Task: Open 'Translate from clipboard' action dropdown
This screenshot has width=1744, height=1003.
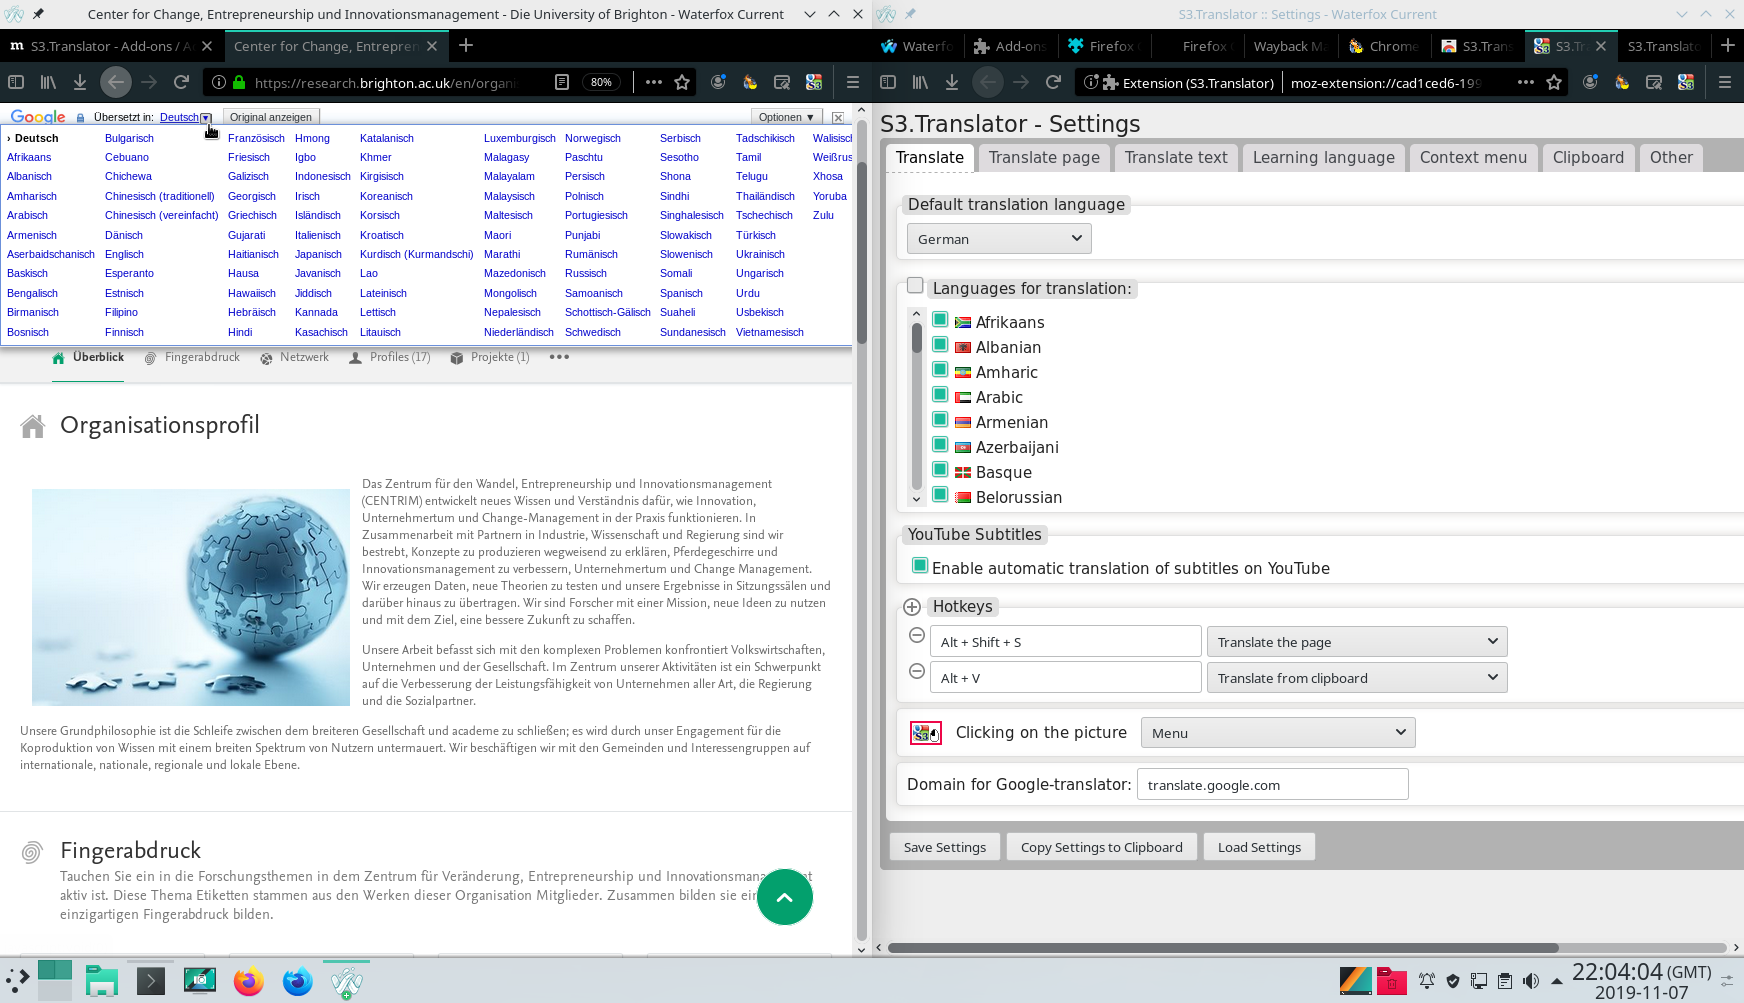Action: [1357, 678]
